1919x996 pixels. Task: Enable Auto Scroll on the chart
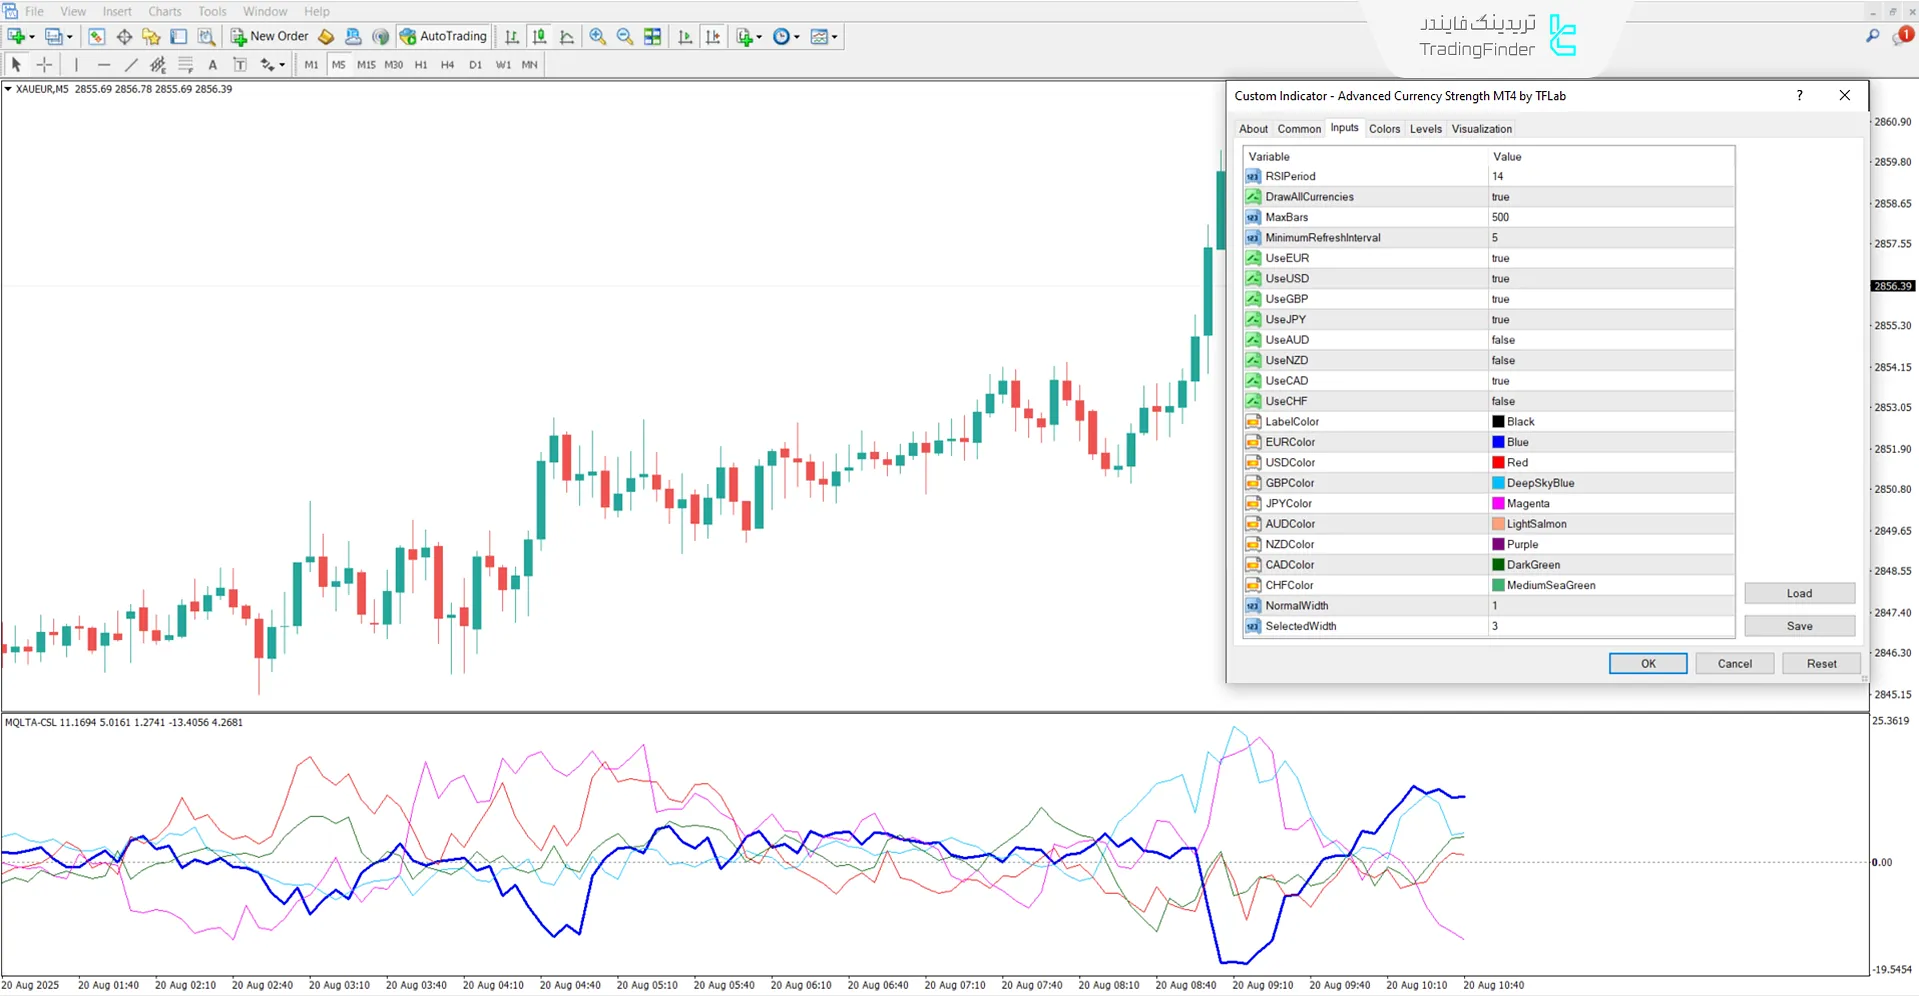pos(685,37)
